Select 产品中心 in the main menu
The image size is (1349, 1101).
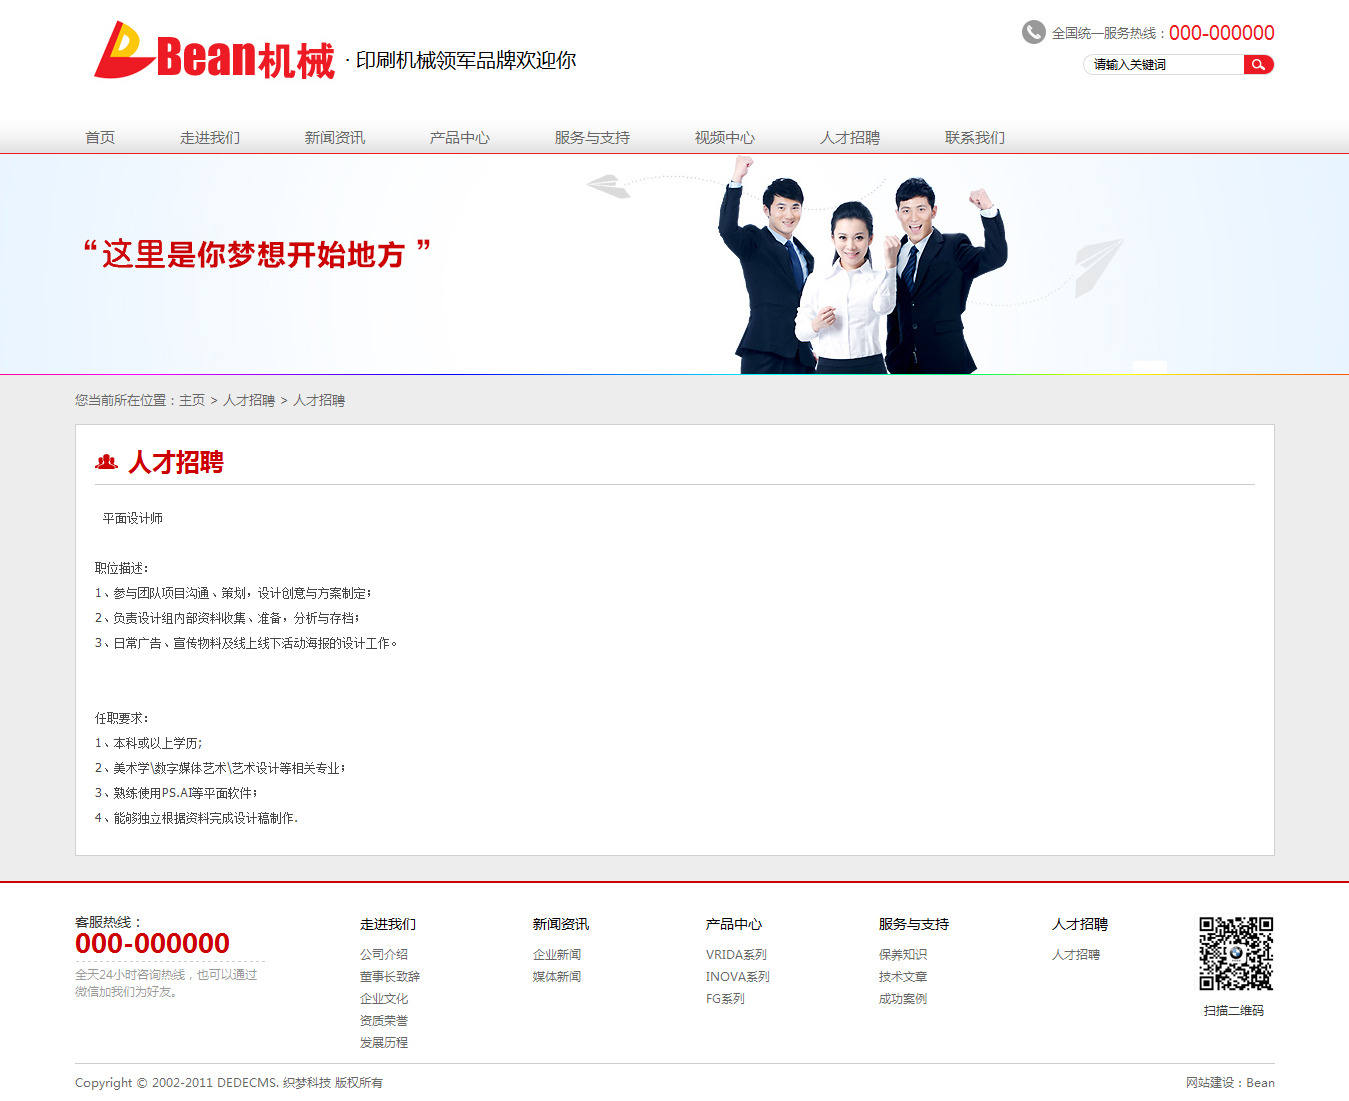coord(460,138)
